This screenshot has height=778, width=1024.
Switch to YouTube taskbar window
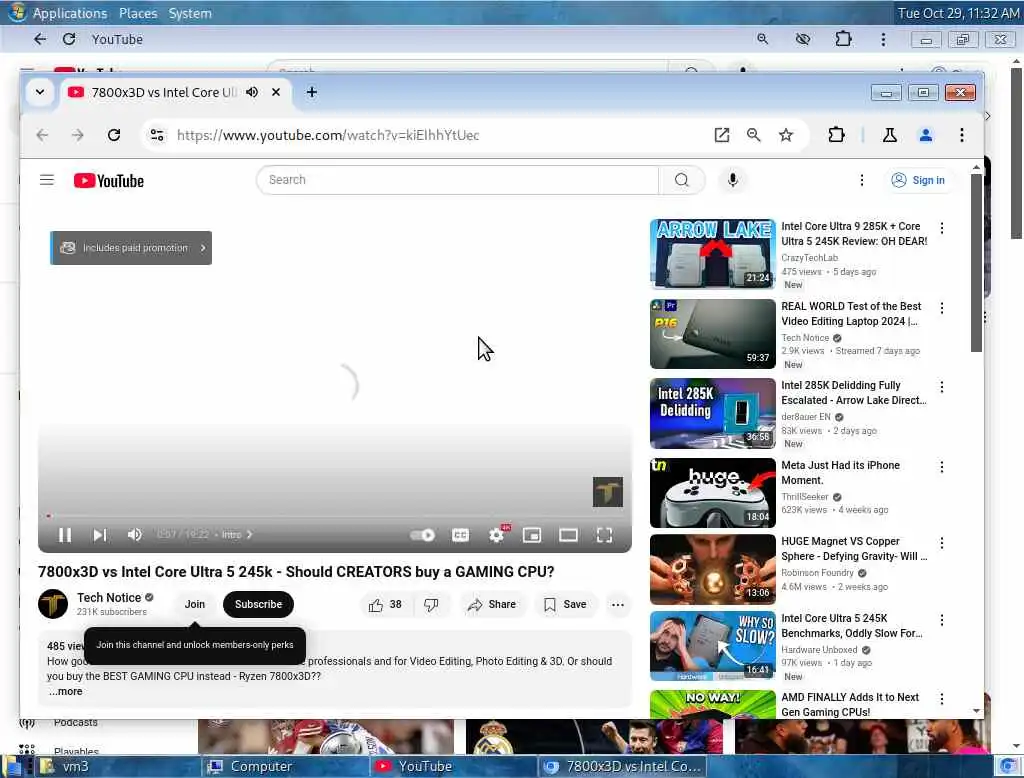tap(454, 766)
